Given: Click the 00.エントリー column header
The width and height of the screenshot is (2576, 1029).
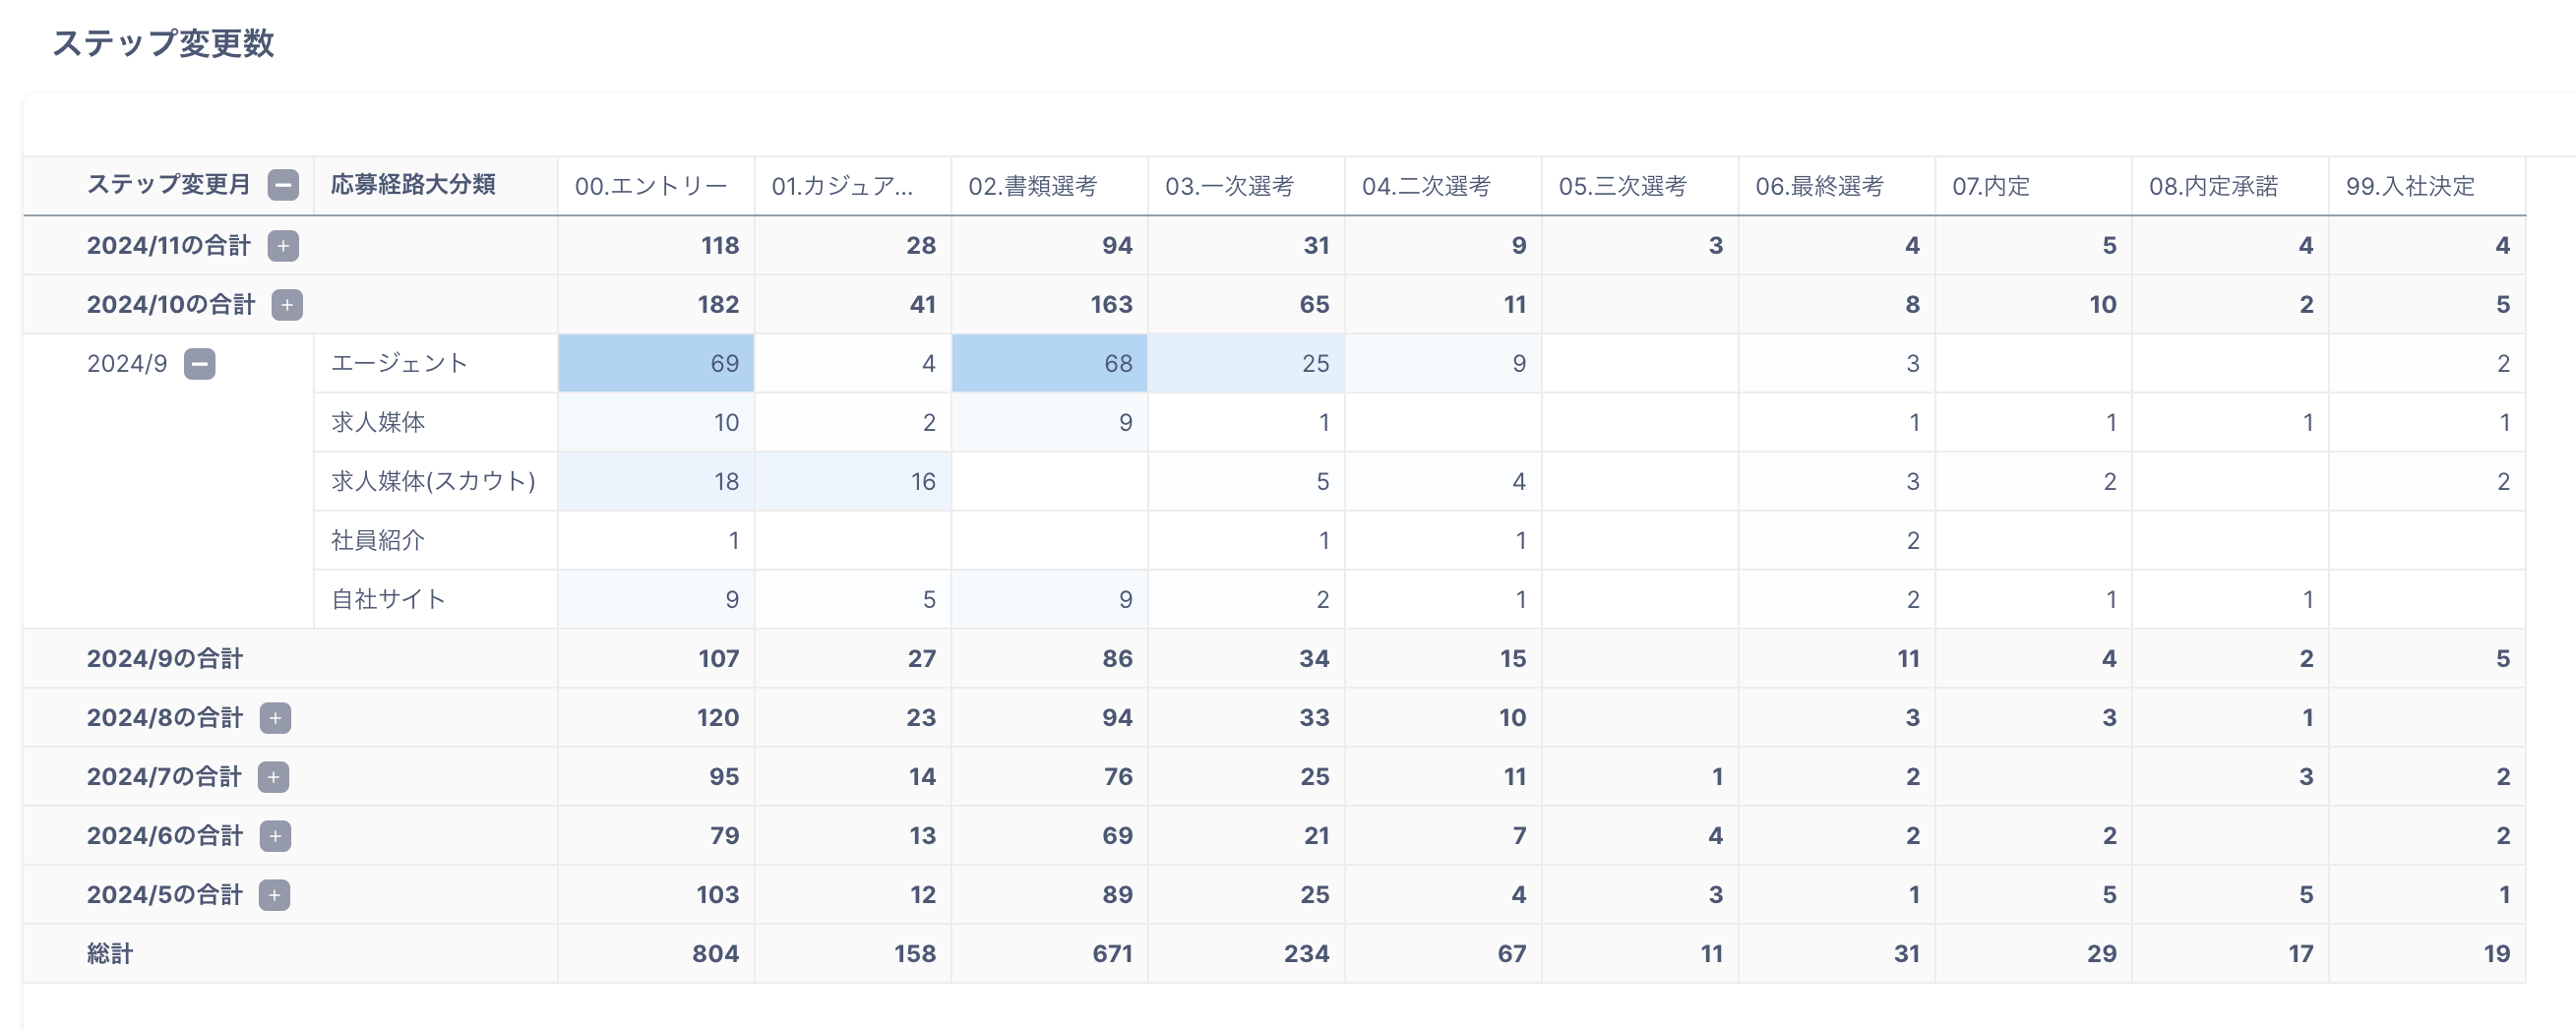Looking at the screenshot, I should [x=651, y=186].
